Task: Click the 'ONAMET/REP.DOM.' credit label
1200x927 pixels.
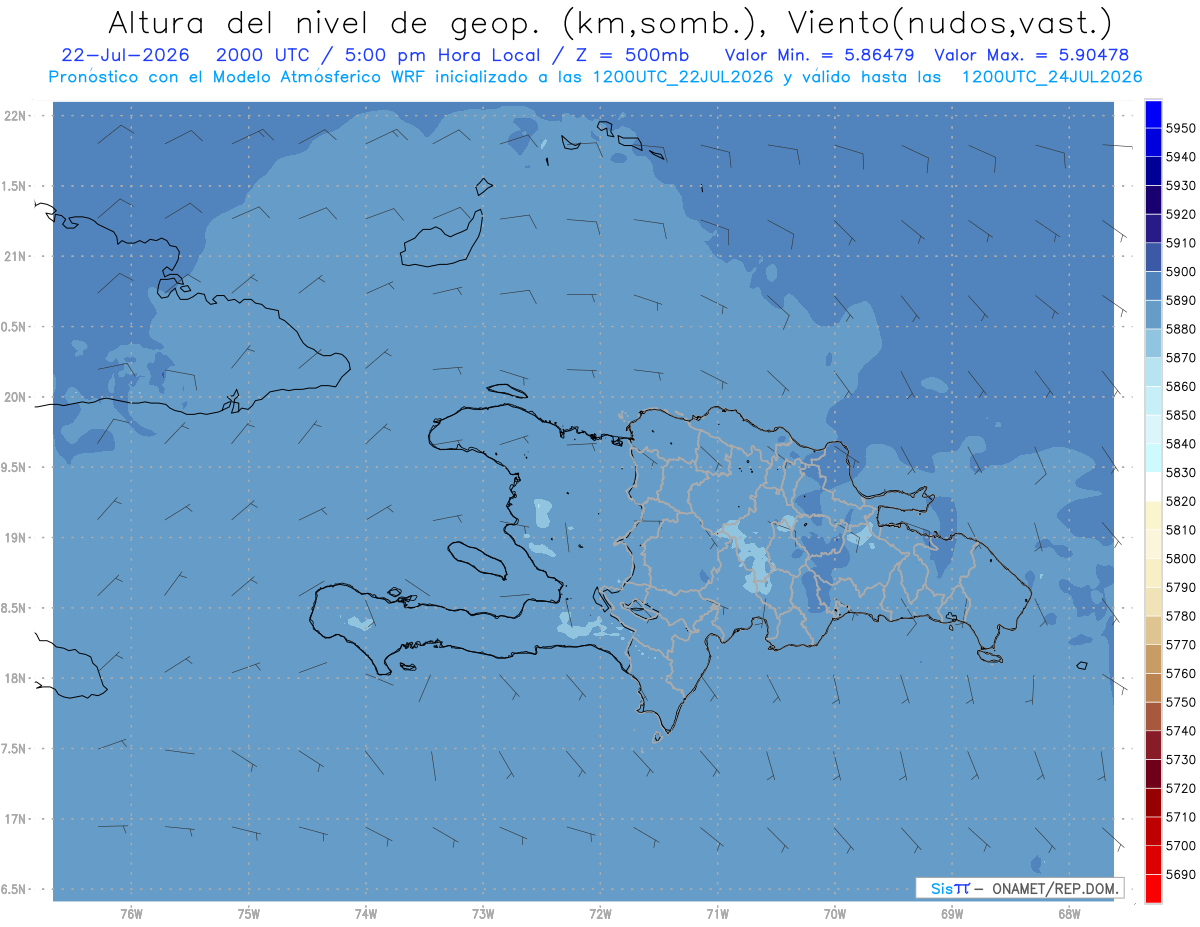Action: [1055, 888]
